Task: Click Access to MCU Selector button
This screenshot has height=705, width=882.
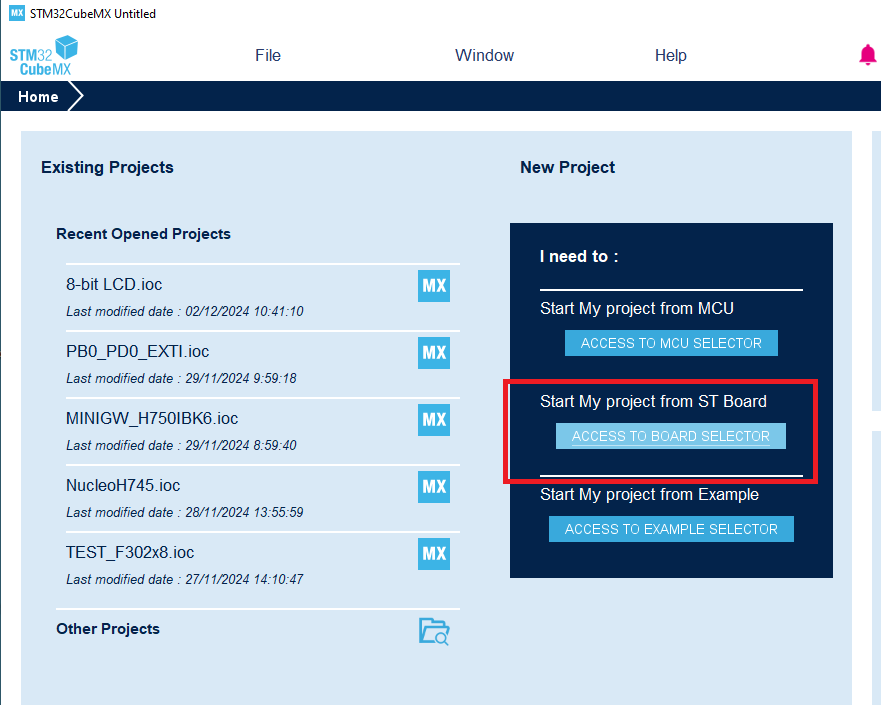Action: click(x=671, y=343)
